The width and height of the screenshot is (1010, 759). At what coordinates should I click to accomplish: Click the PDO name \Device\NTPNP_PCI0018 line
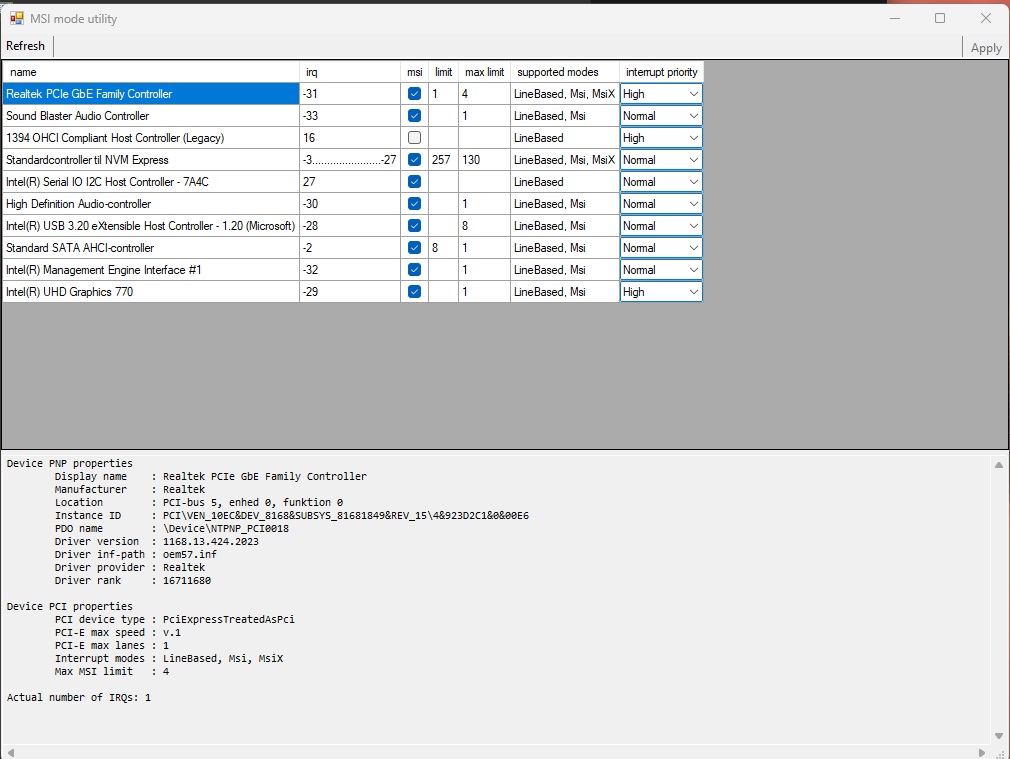tap(172, 528)
